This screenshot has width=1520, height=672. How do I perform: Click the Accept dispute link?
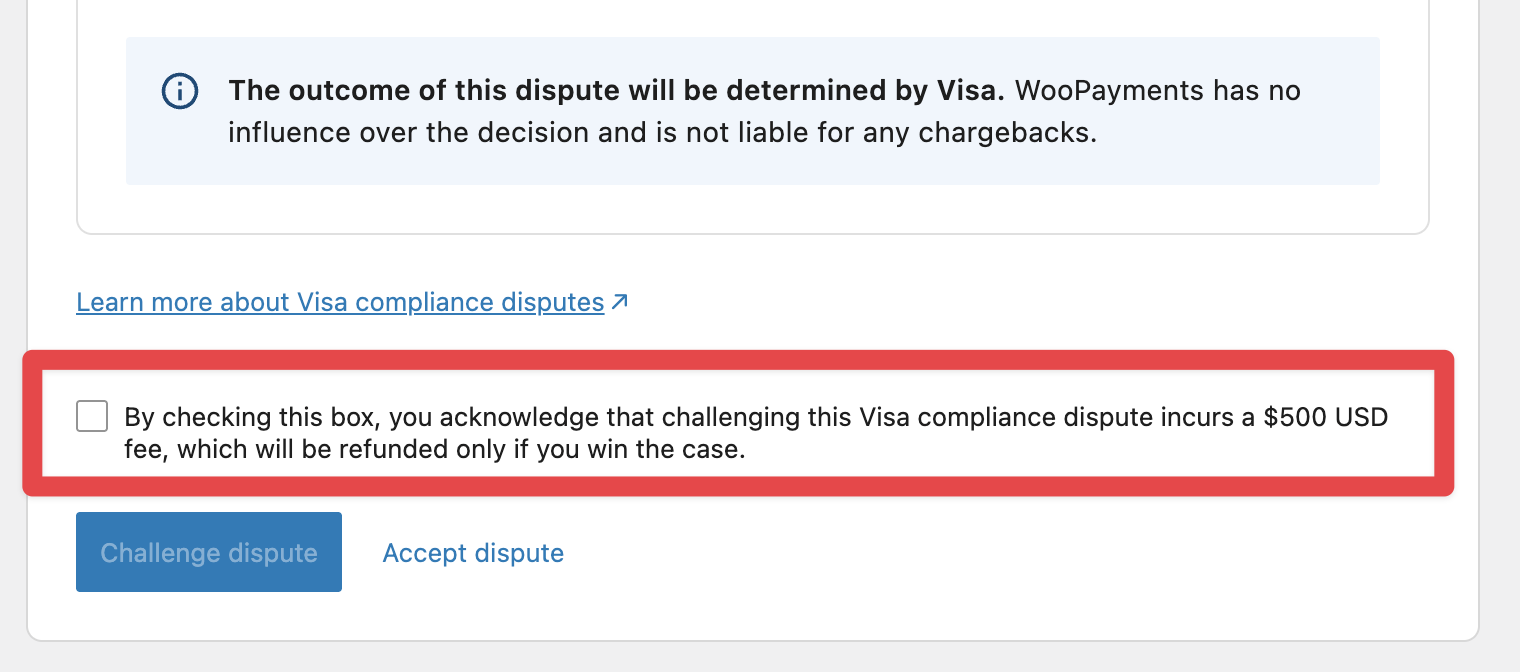click(473, 553)
